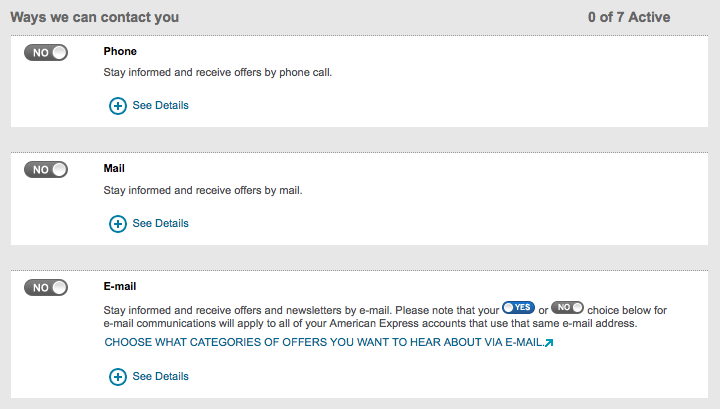Screen dimensions: 720x409
Task: Click the inline YES toggle example icon
Action: click(x=519, y=308)
